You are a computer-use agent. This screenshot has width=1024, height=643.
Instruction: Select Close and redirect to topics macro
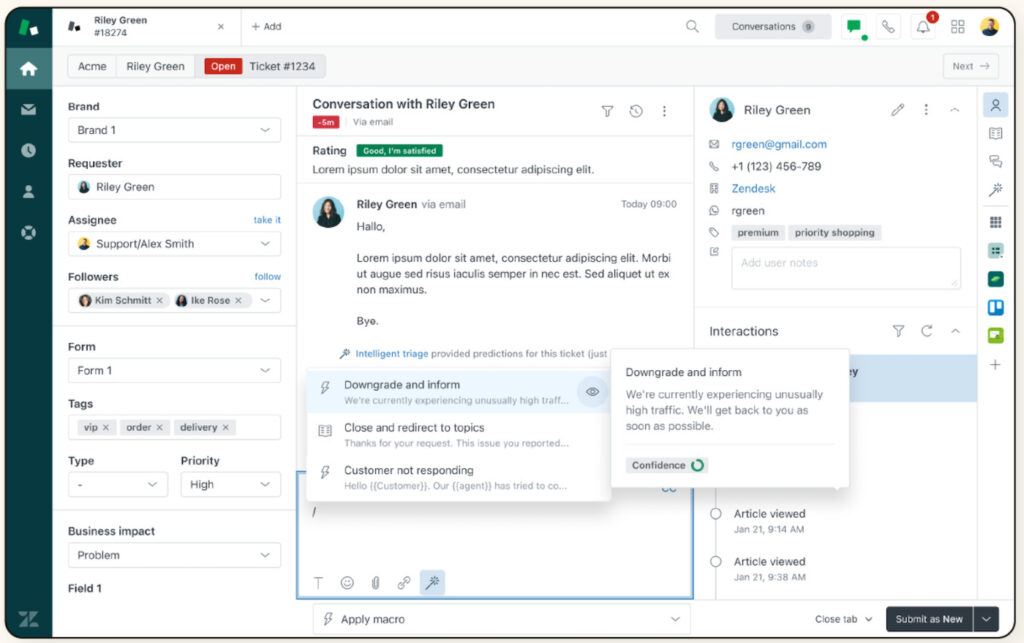(458, 435)
